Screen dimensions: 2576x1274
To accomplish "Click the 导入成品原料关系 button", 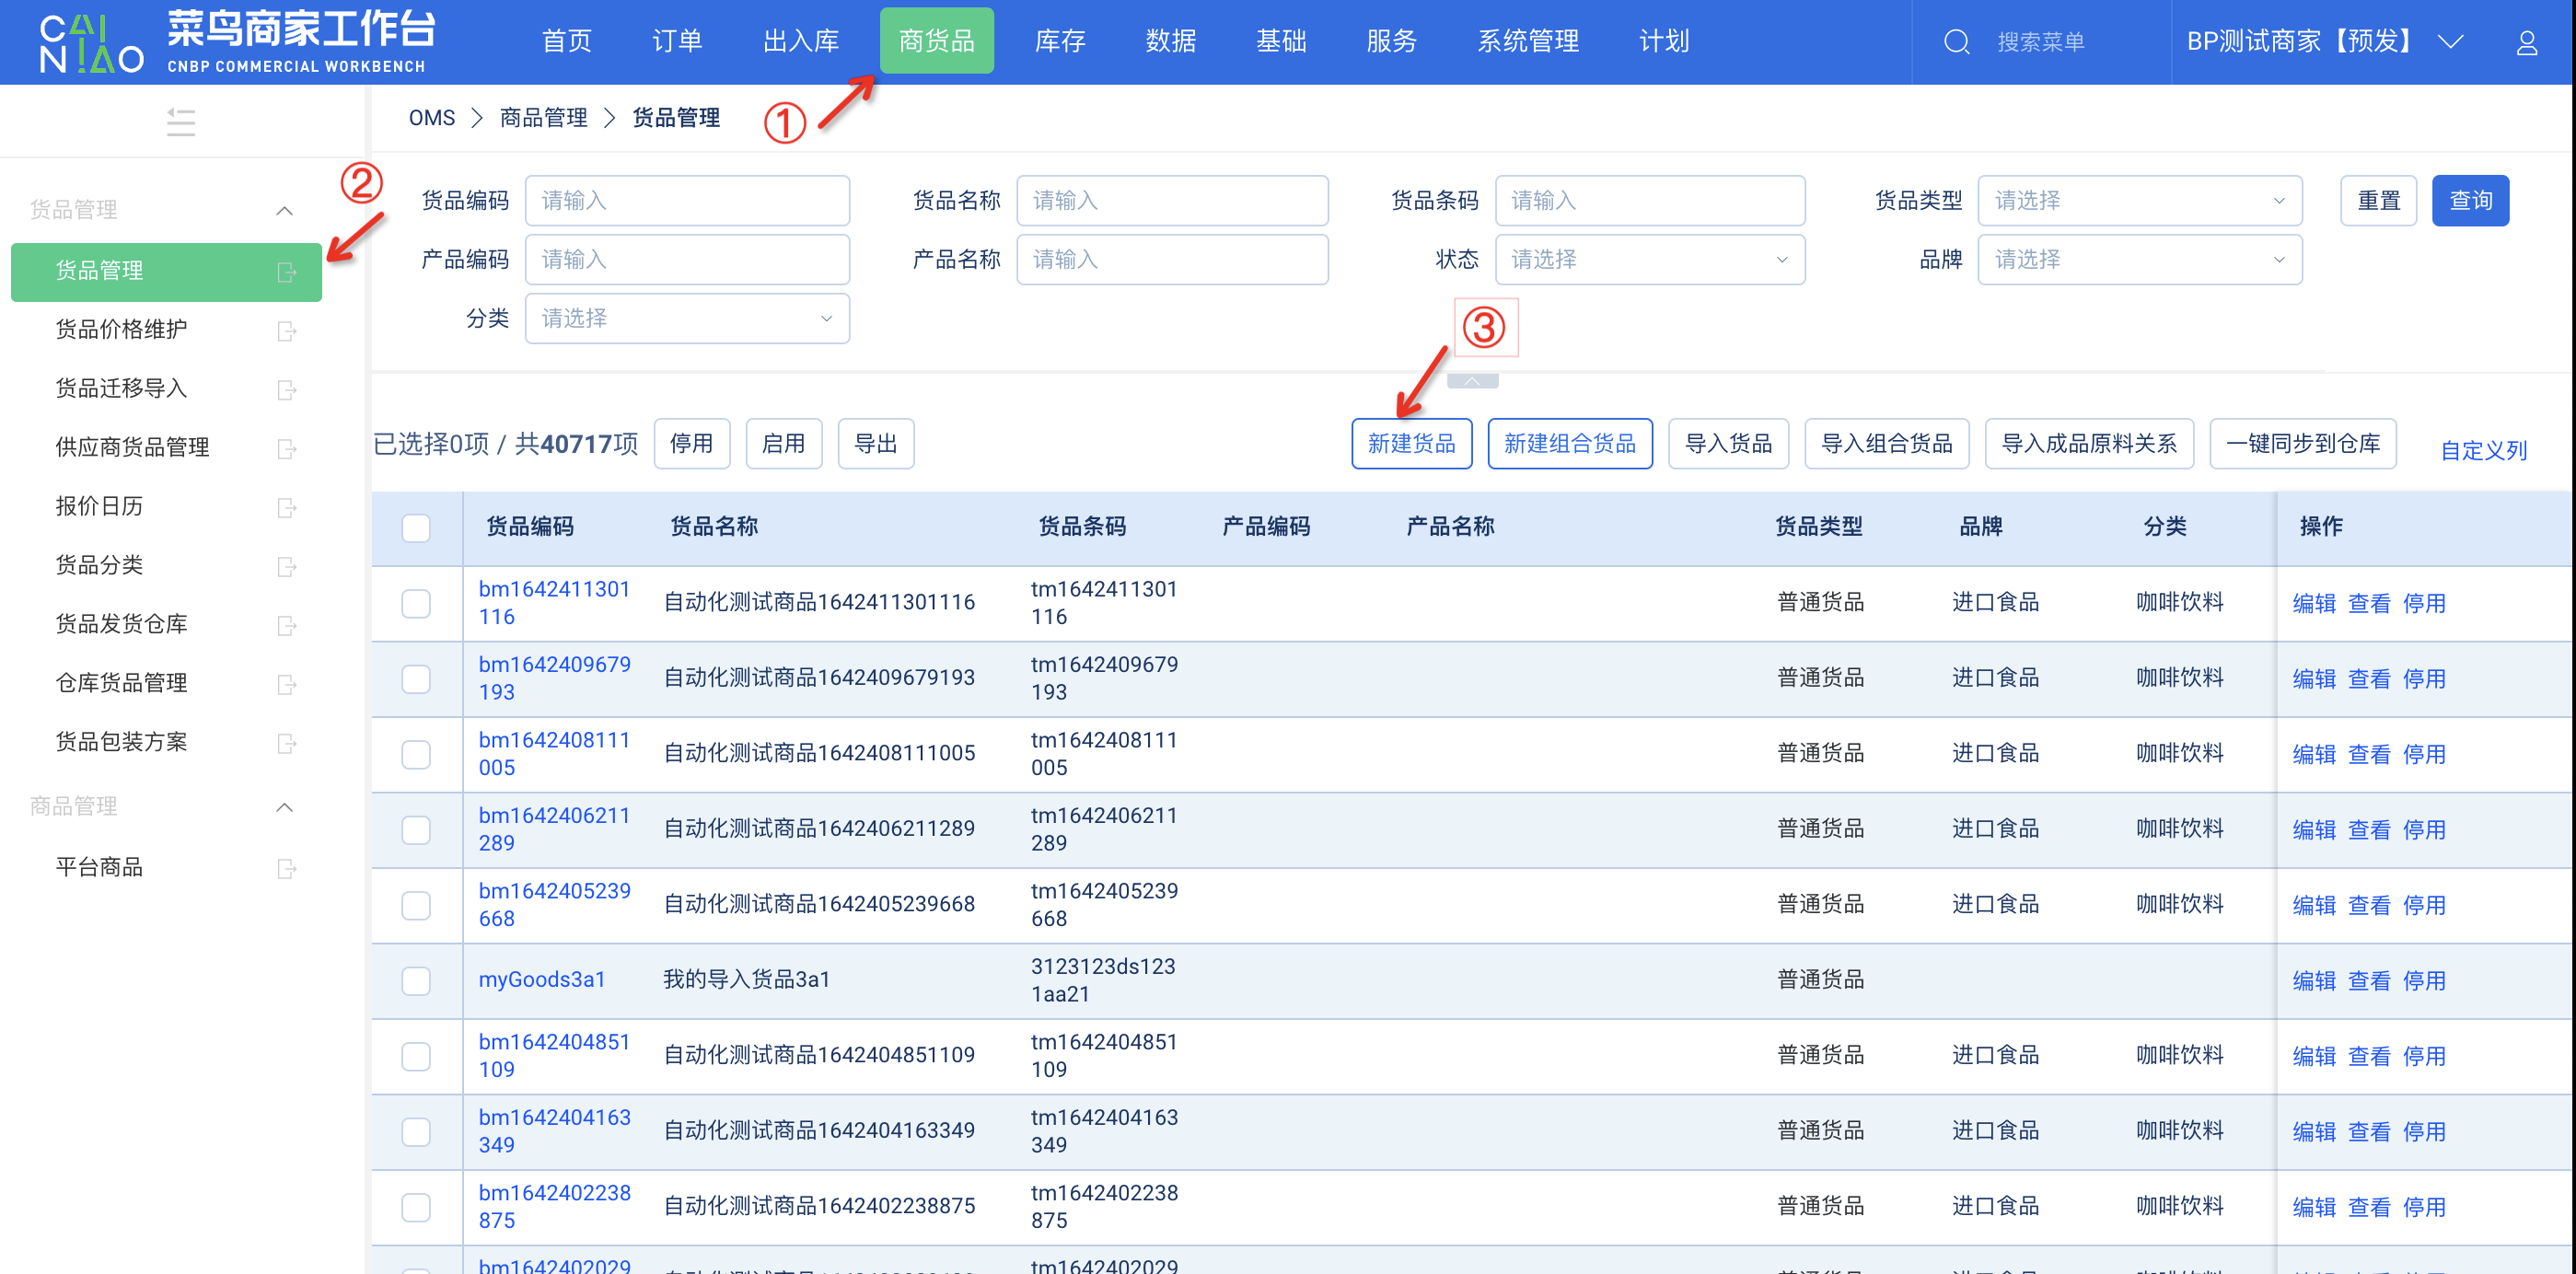I will click(x=2089, y=444).
